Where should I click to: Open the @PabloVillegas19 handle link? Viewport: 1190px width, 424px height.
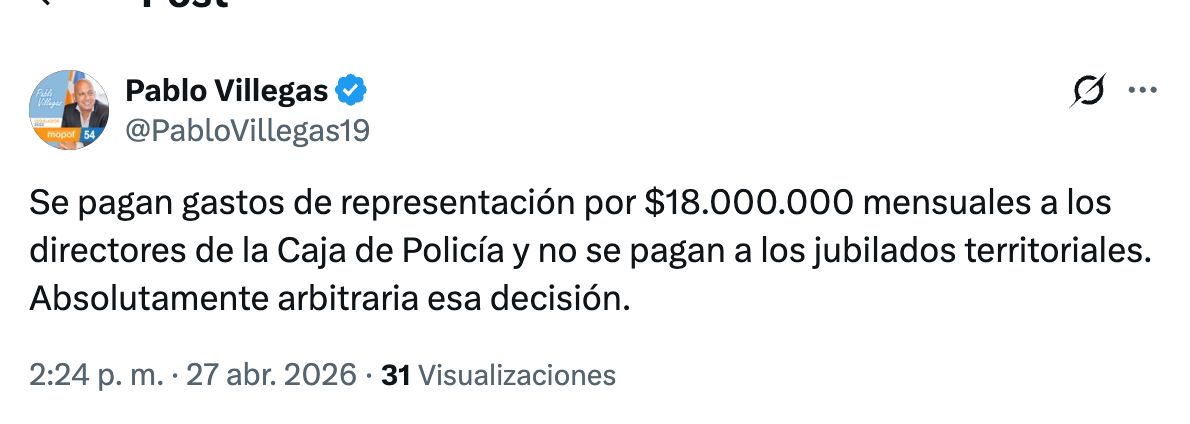pyautogui.click(x=247, y=130)
